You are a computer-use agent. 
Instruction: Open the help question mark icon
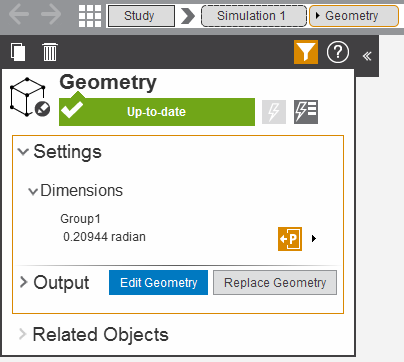pos(338,52)
